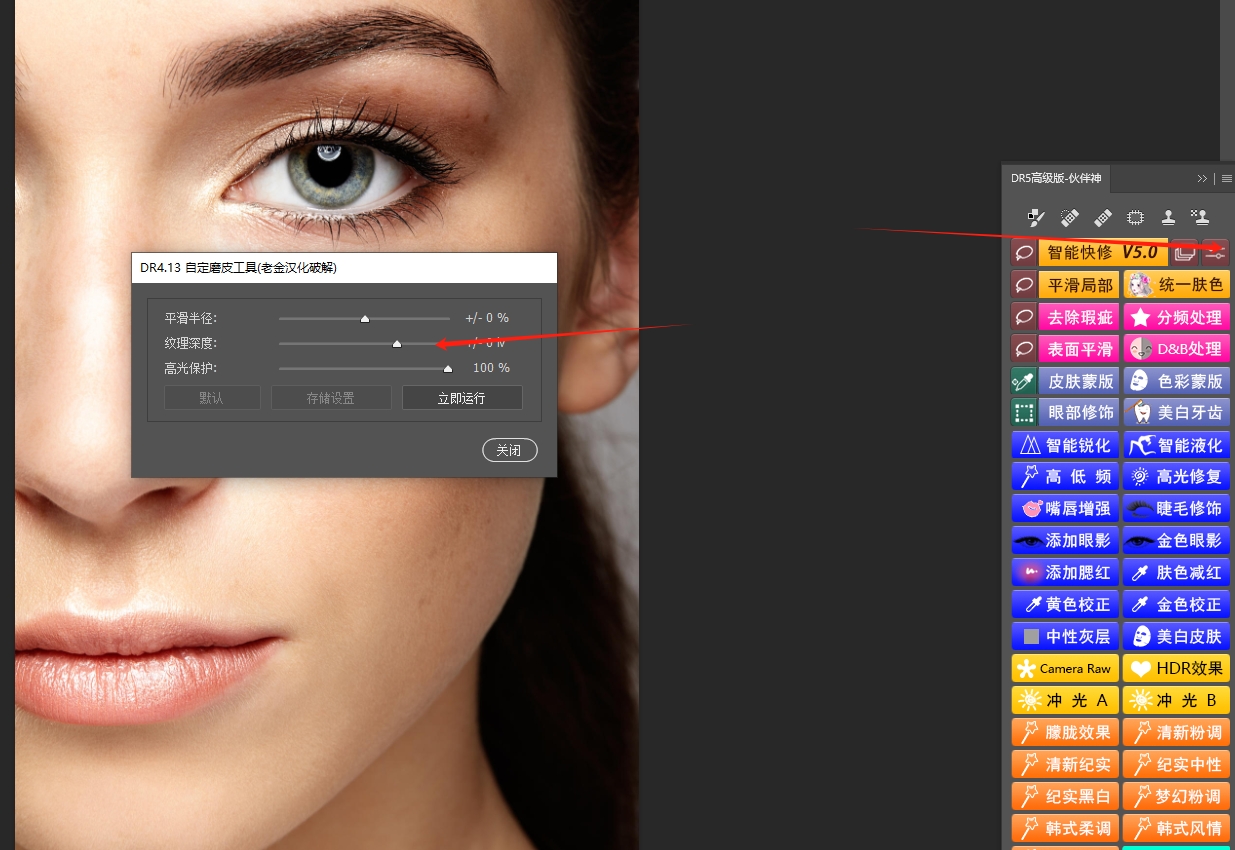The image size is (1235, 850).
Task: Open the DR5 panel hamburger menu
Action: (1226, 178)
